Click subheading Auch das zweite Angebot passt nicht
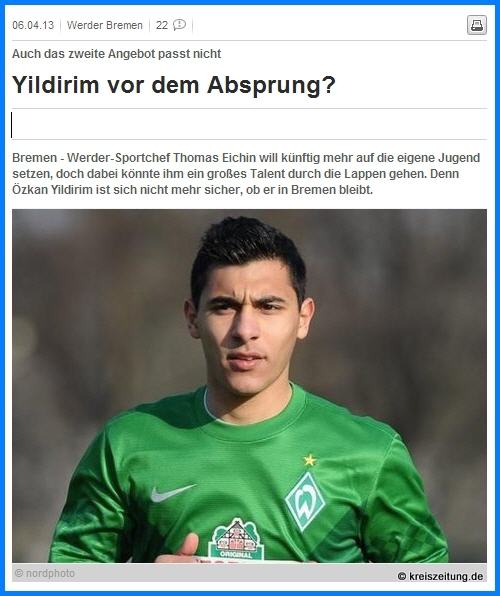 116,54
